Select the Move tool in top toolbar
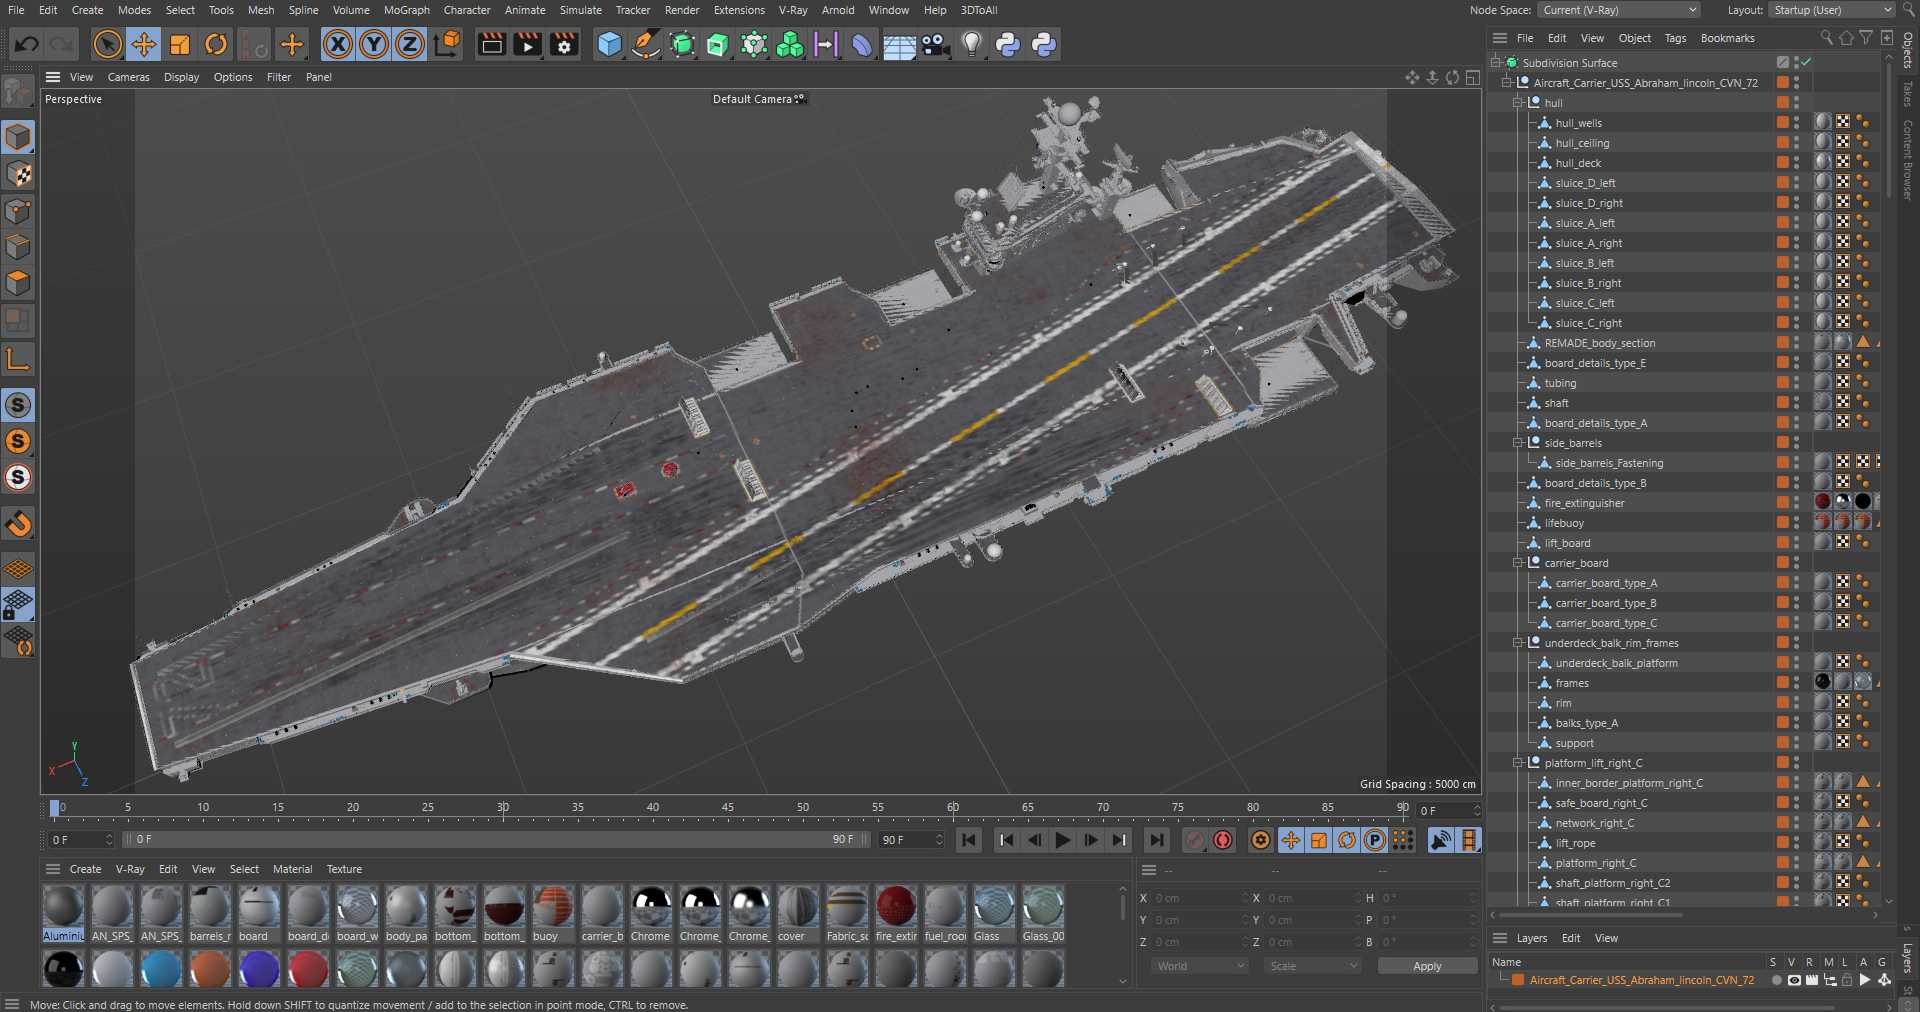This screenshot has height=1012, width=1920. point(144,44)
